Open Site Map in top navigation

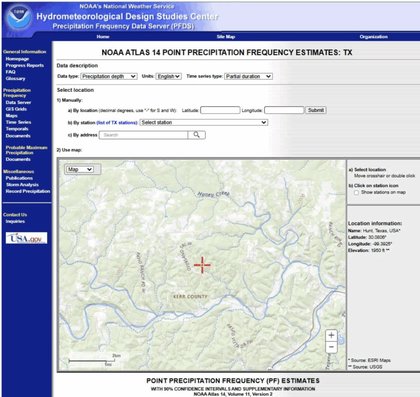click(x=226, y=37)
